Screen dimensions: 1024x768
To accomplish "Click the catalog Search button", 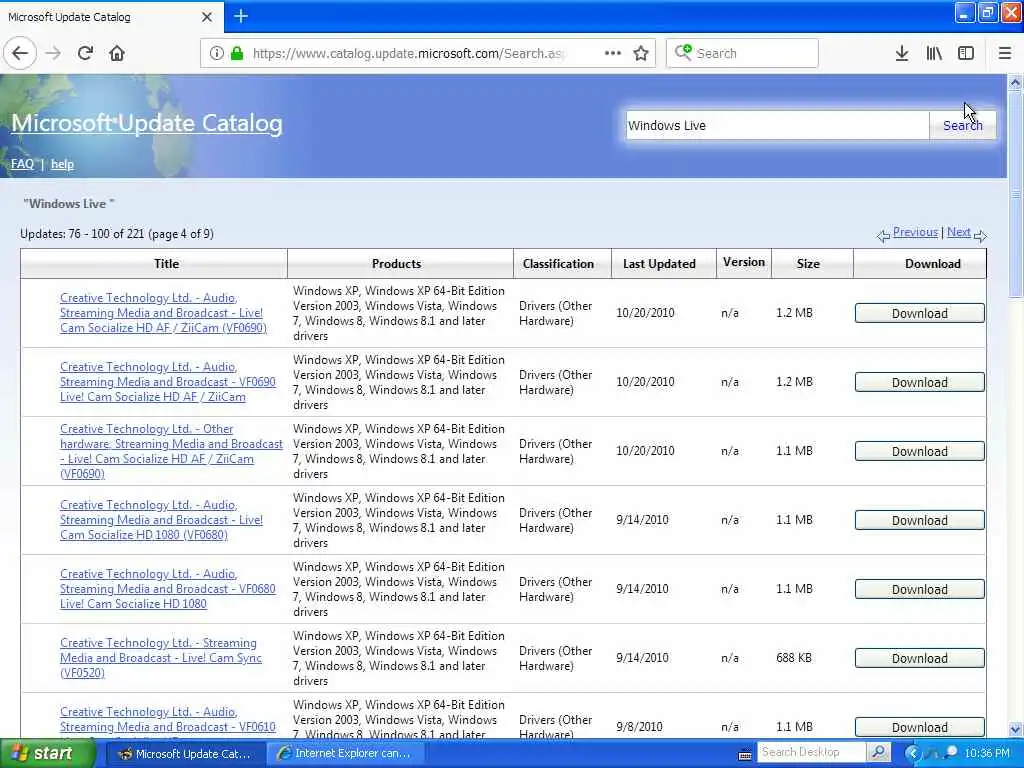I will coord(962,125).
